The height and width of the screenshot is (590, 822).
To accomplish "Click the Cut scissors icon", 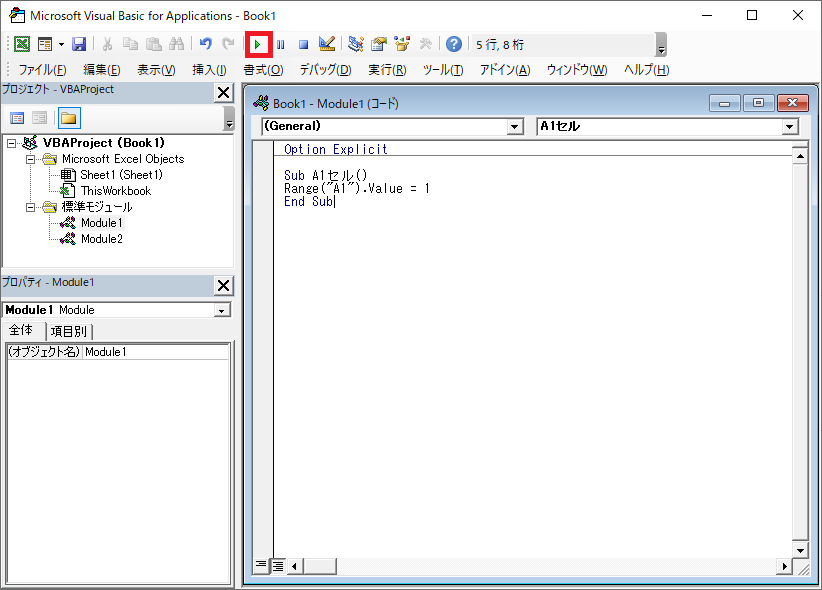I will pos(107,44).
